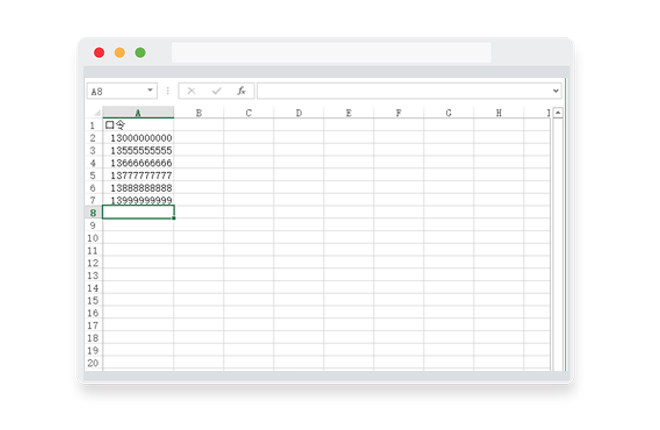Click the green maximize window dot

click(x=140, y=53)
